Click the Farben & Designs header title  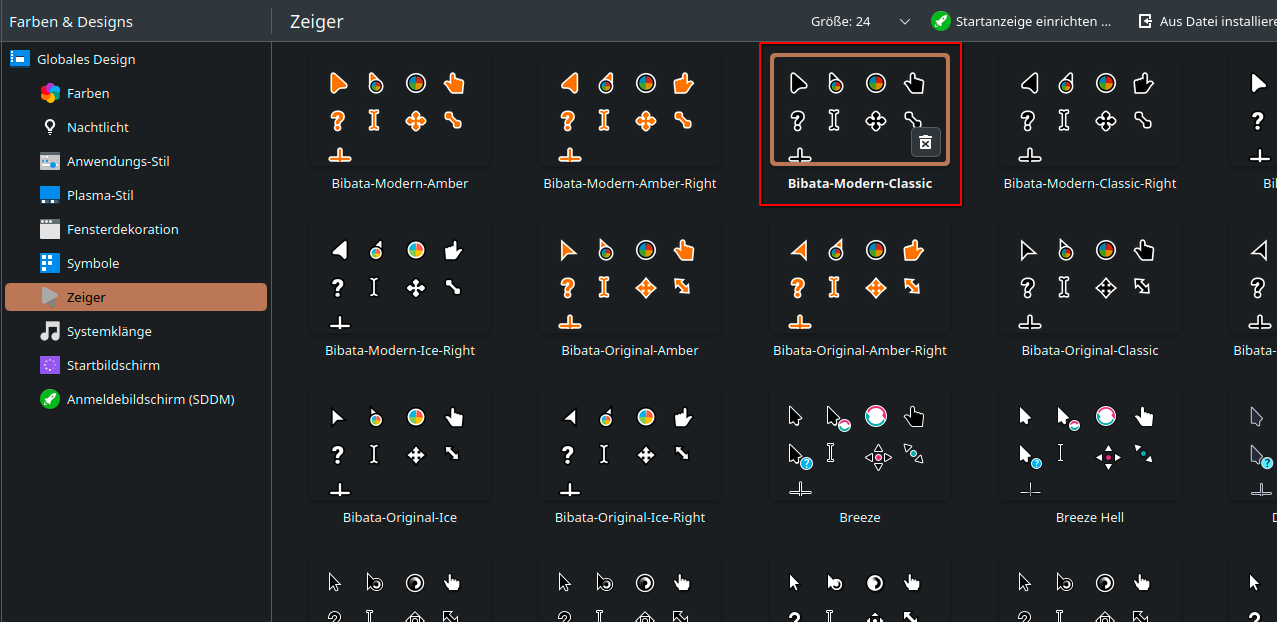point(71,21)
